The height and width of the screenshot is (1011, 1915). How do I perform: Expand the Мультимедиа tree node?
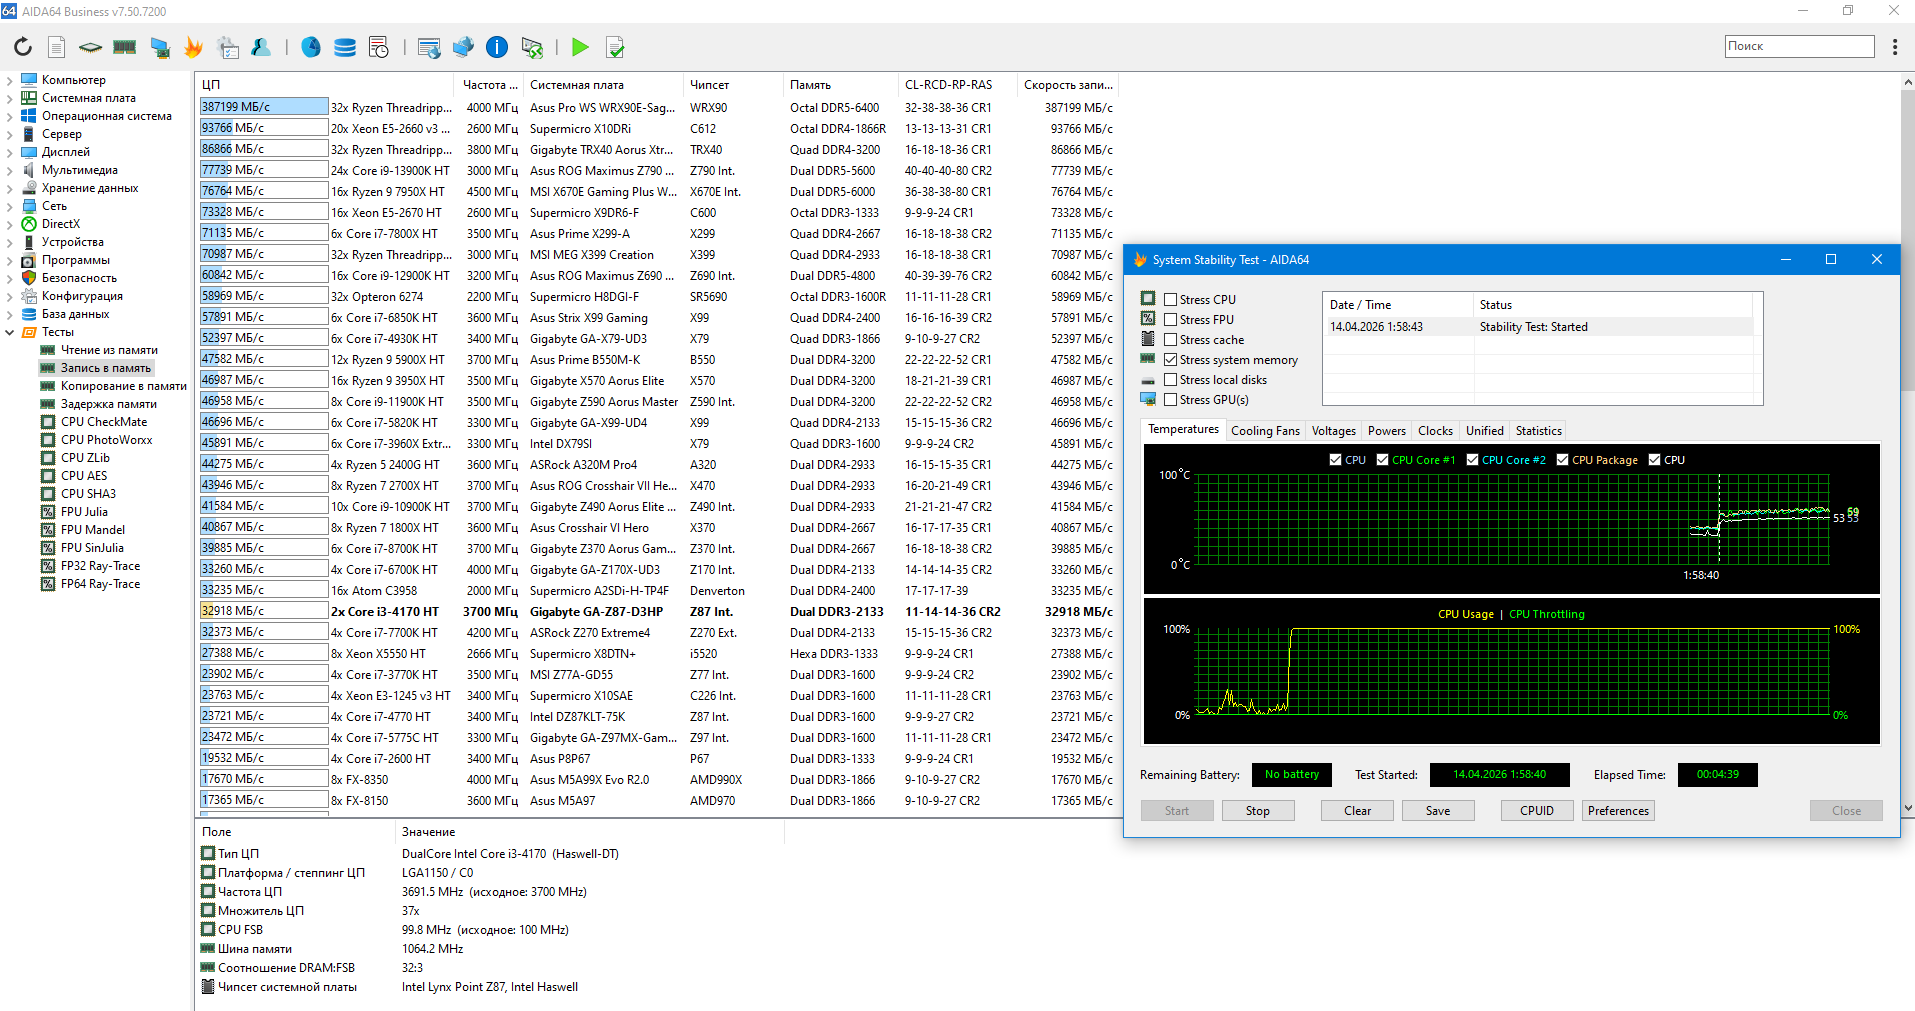[x=10, y=170]
